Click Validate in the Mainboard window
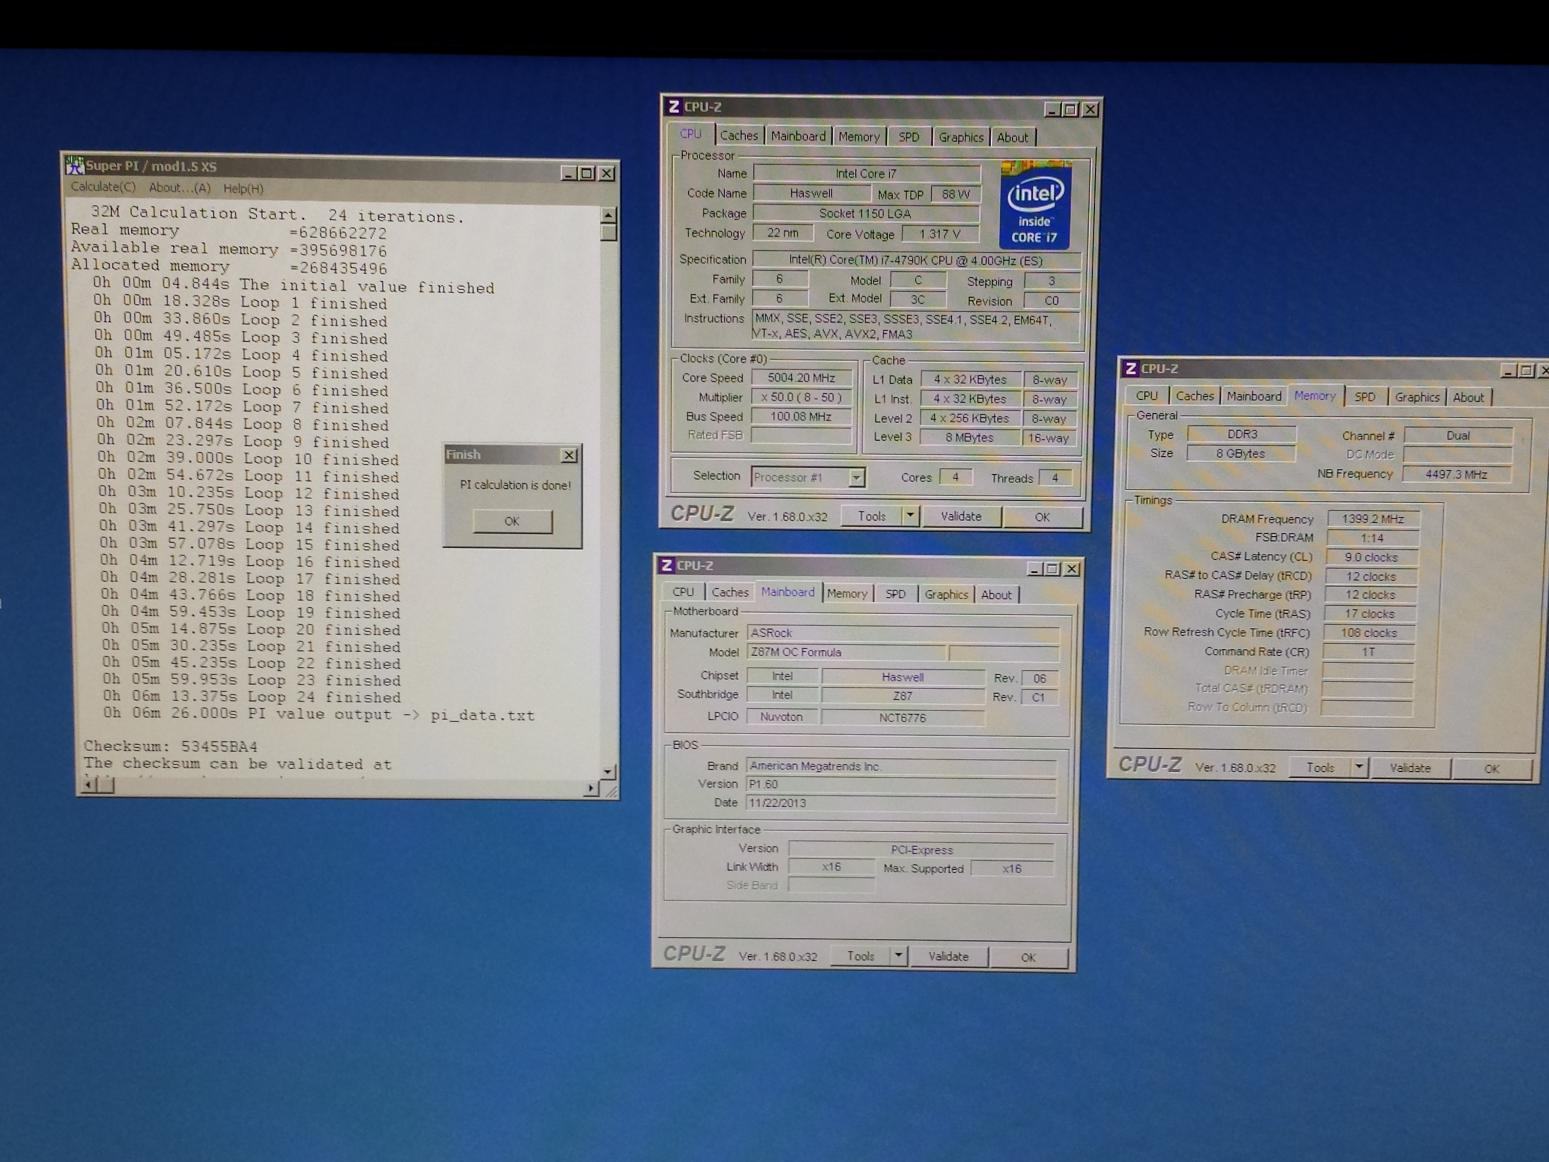 tap(948, 957)
